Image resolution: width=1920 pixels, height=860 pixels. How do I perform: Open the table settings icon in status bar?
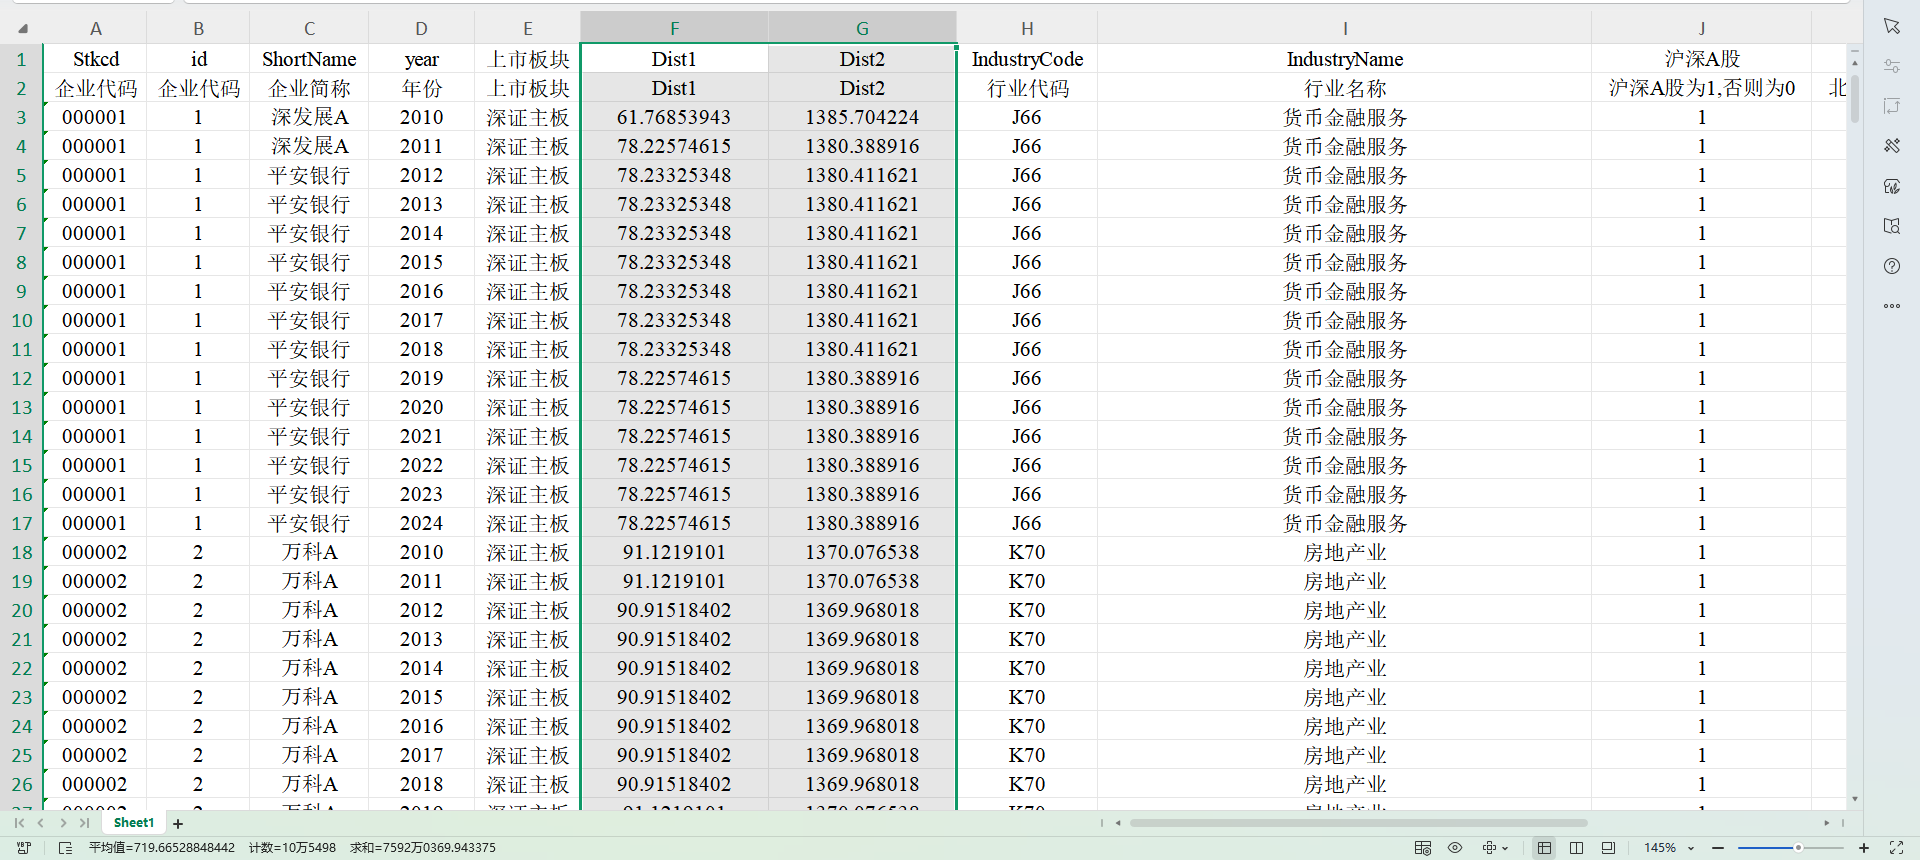[x=1423, y=848]
